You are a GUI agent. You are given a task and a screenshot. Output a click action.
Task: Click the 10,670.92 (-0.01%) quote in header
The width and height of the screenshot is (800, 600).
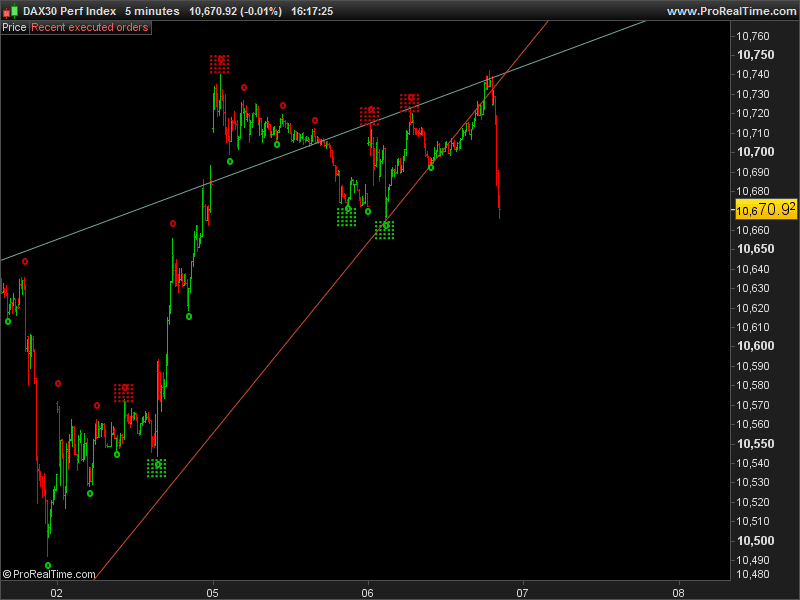click(x=235, y=11)
